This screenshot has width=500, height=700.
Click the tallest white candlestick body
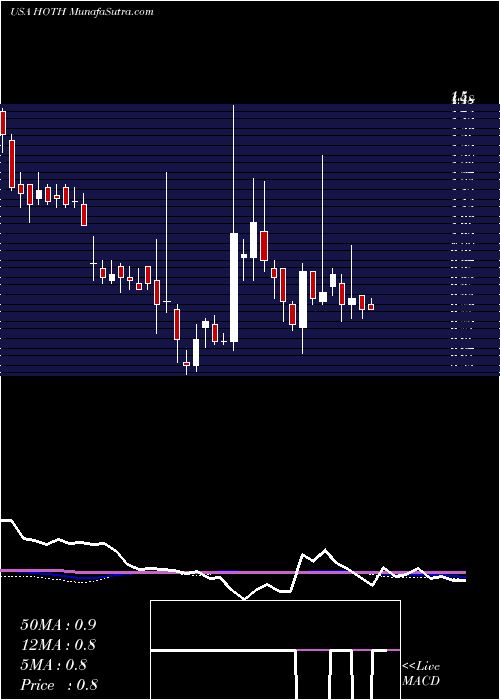tap(234, 288)
